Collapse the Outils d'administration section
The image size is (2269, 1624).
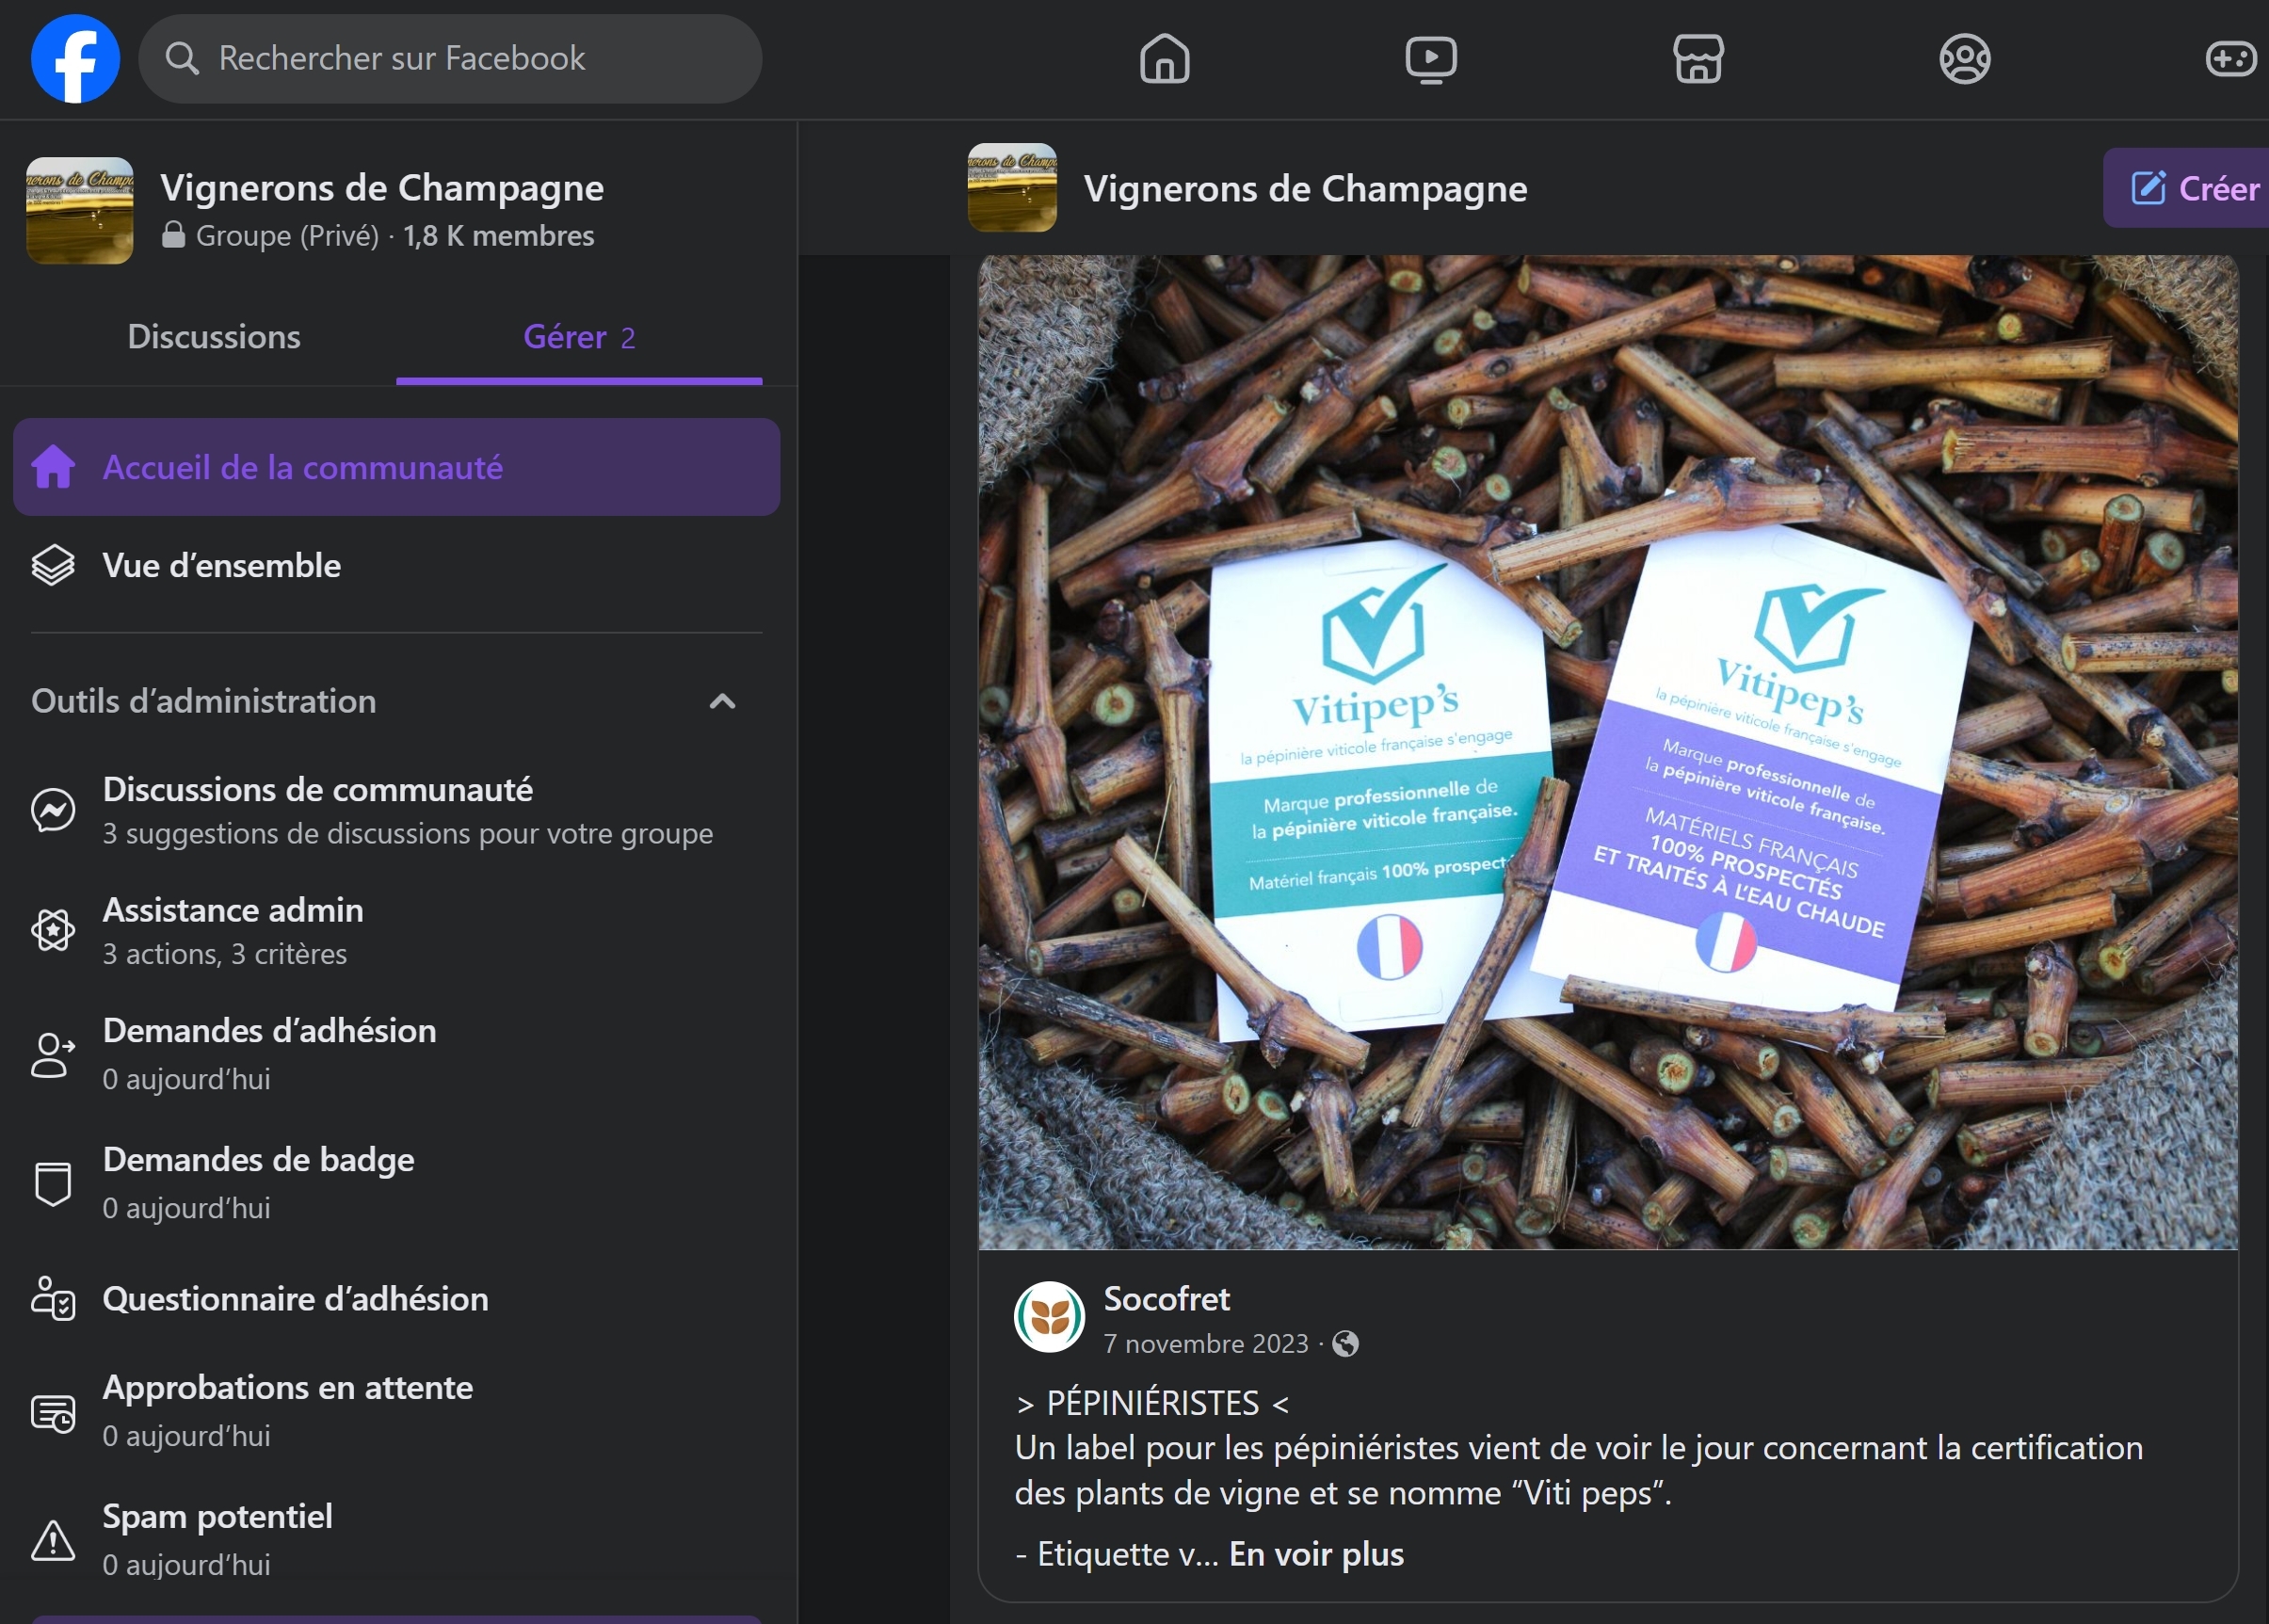[722, 701]
